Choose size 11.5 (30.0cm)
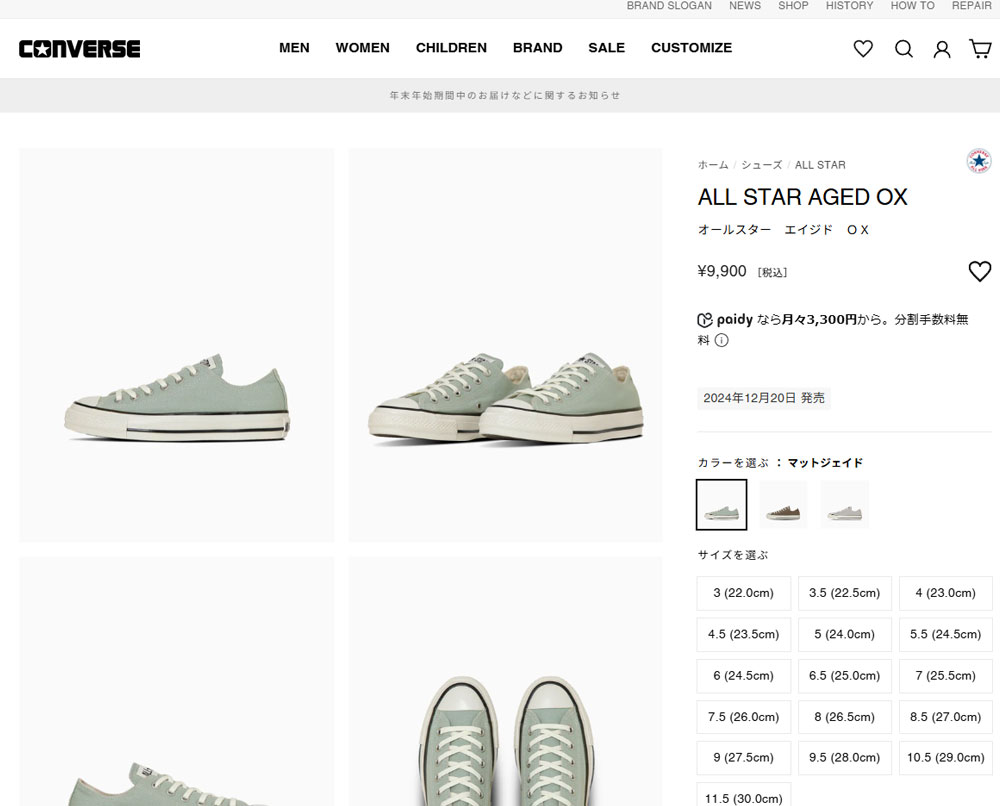1000x806 pixels. point(744,795)
